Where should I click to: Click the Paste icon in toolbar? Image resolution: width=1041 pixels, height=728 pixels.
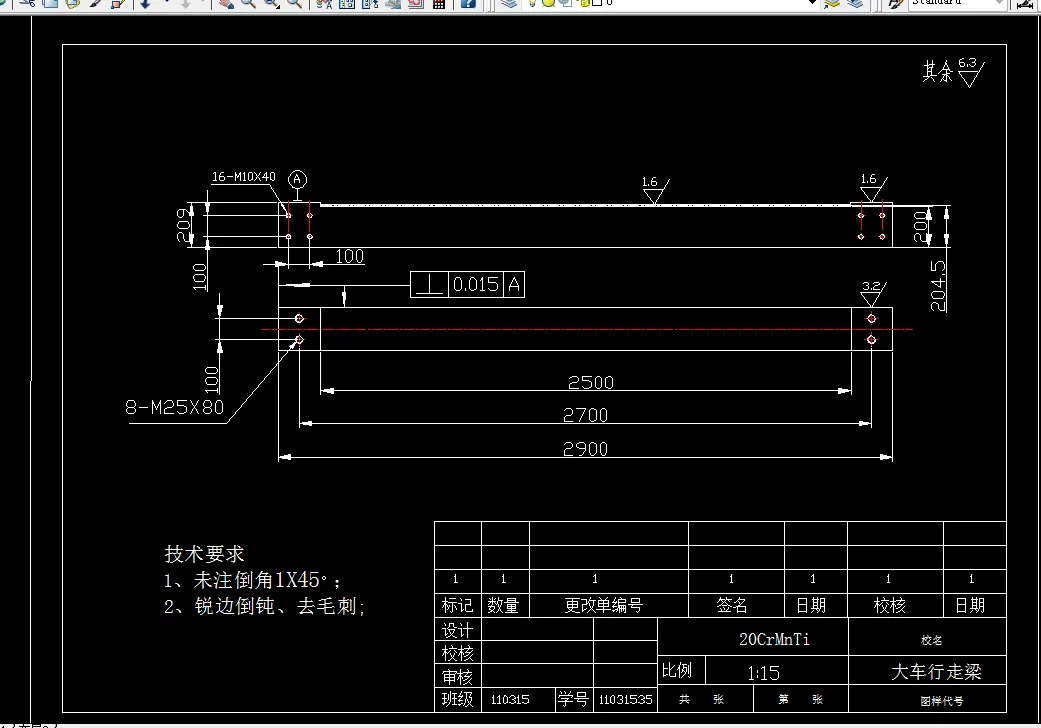point(73,3)
